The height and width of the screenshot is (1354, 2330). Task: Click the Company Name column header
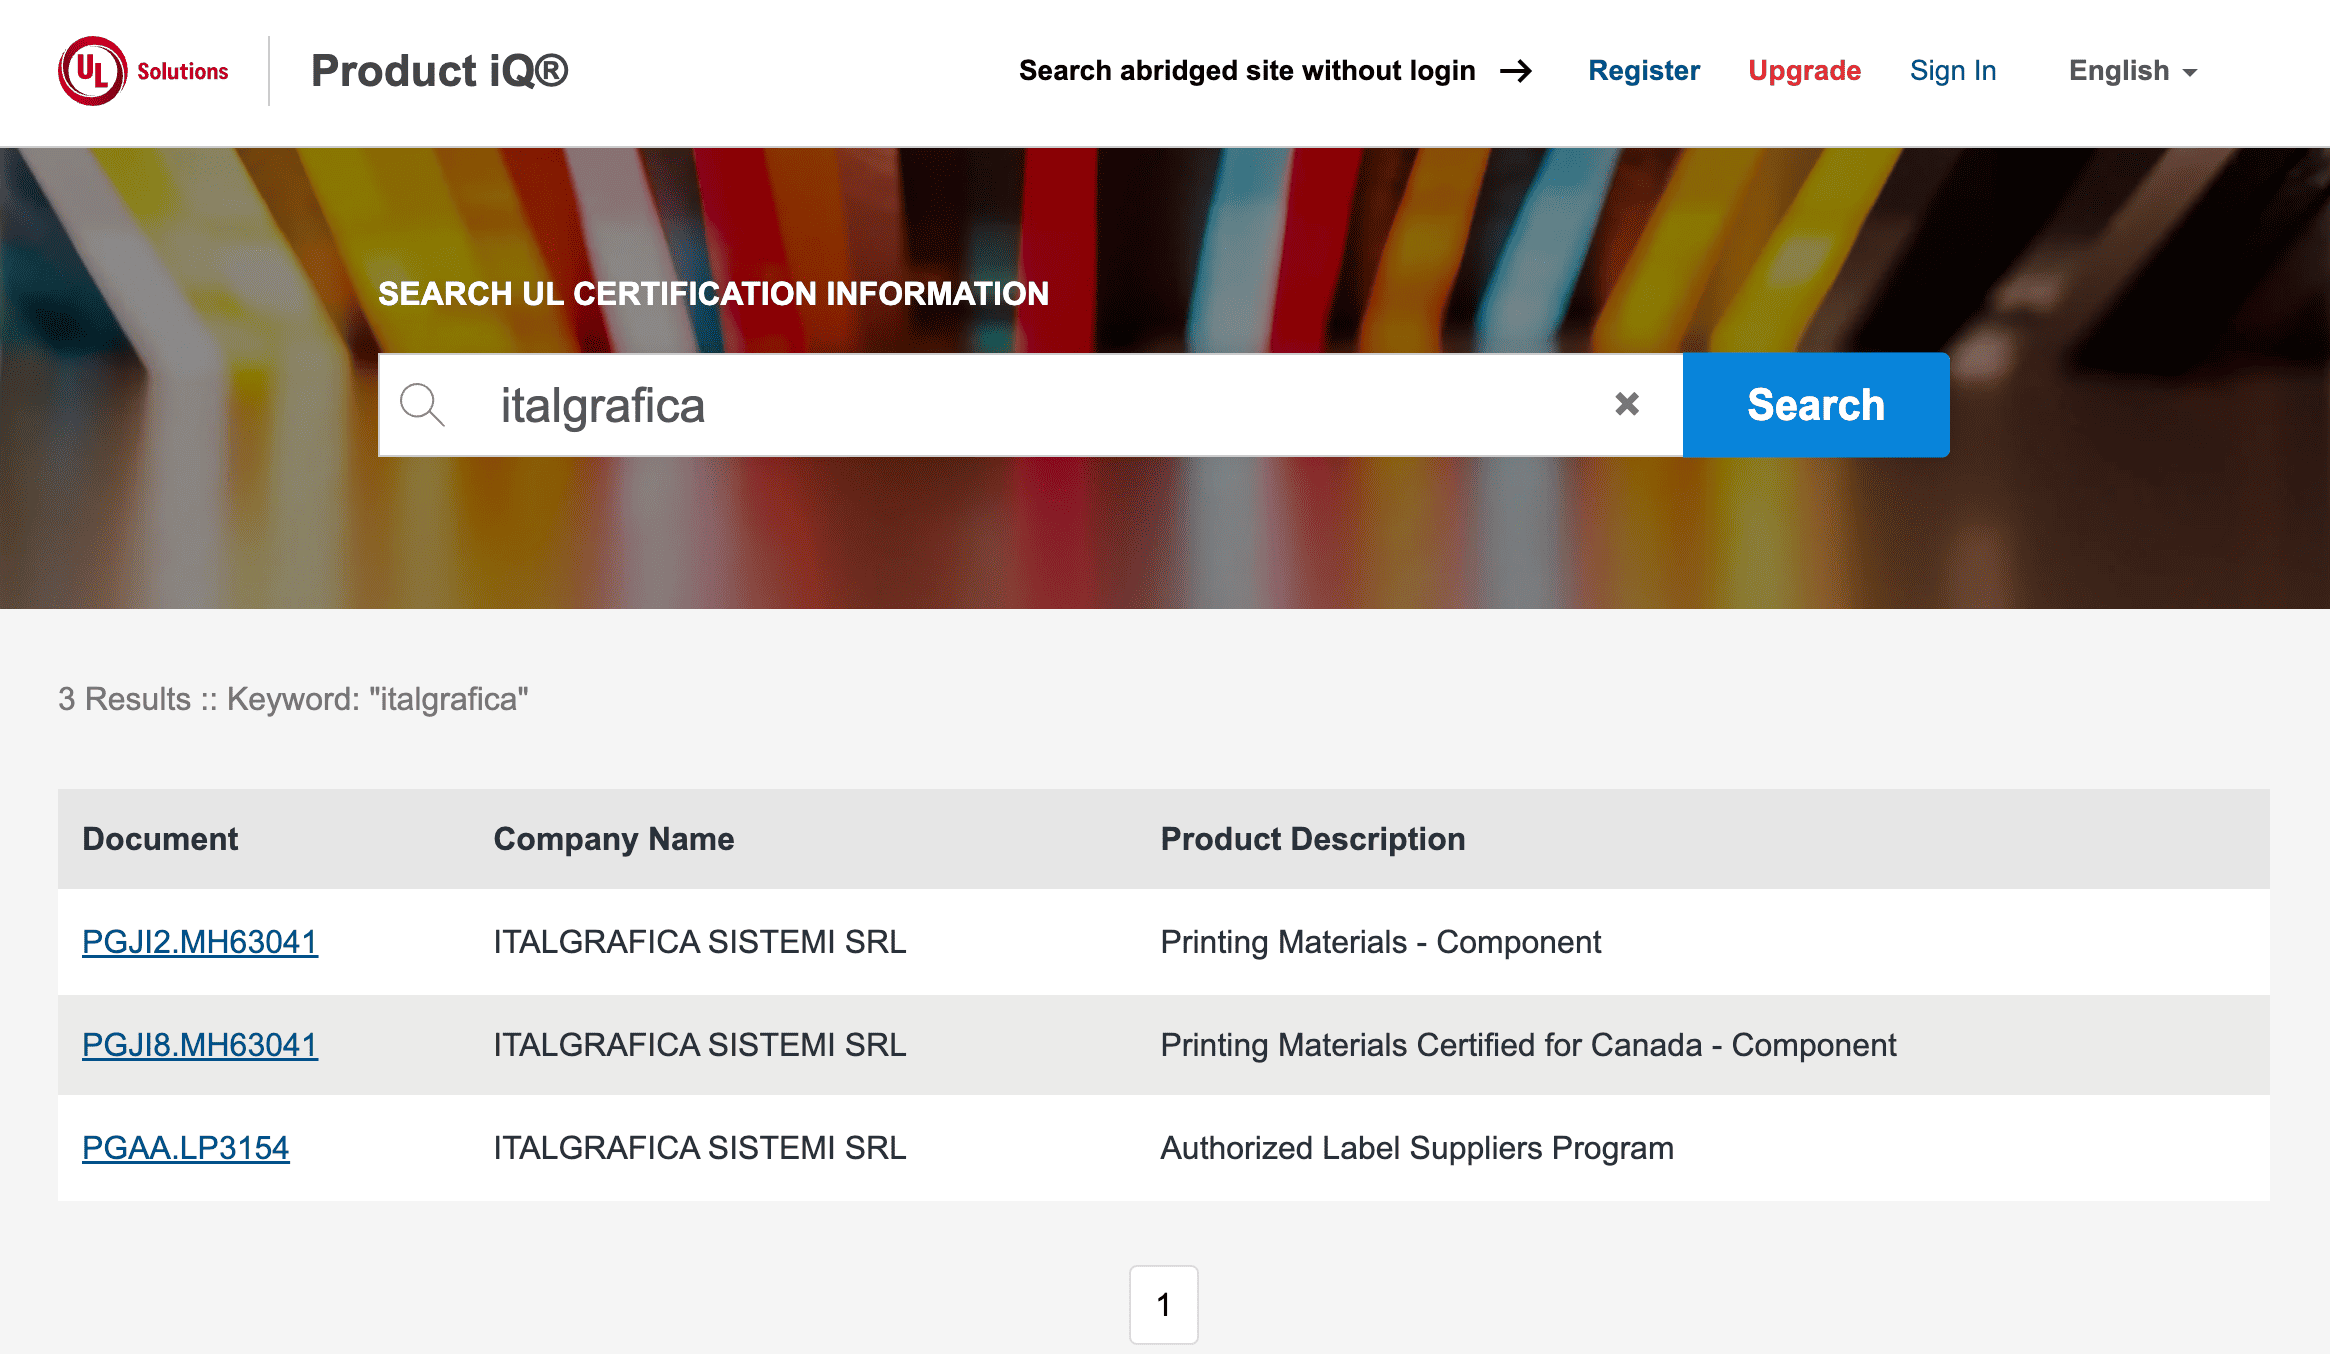(x=613, y=839)
